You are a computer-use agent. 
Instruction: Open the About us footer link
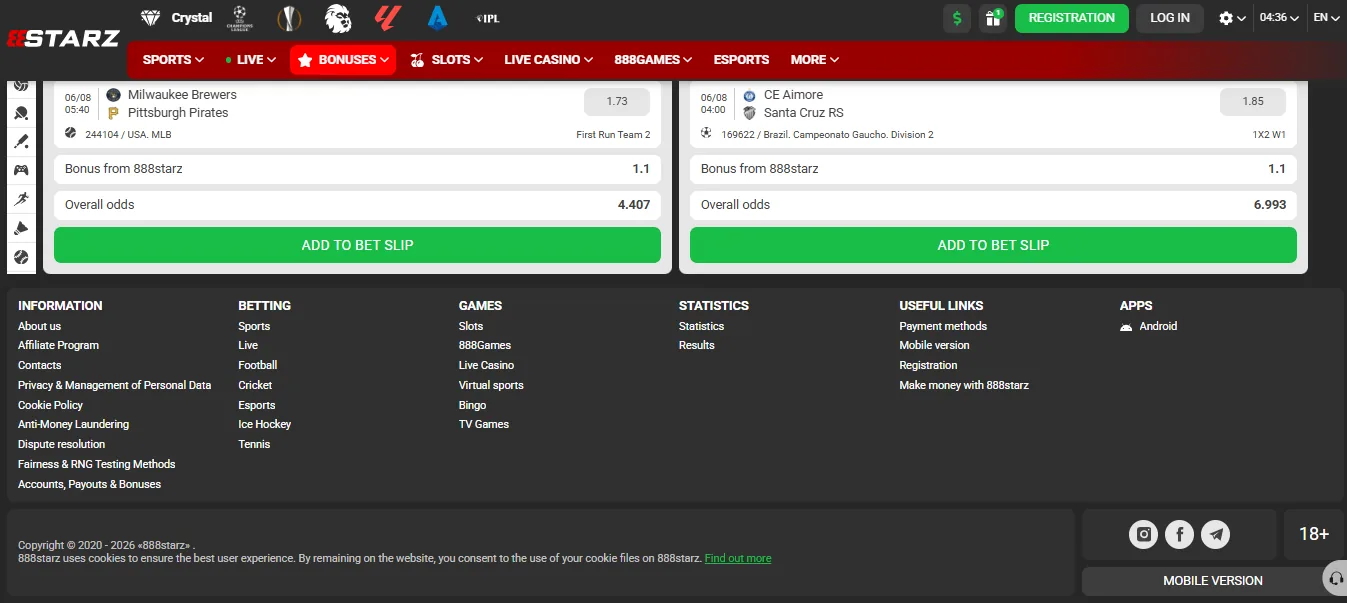pos(39,326)
